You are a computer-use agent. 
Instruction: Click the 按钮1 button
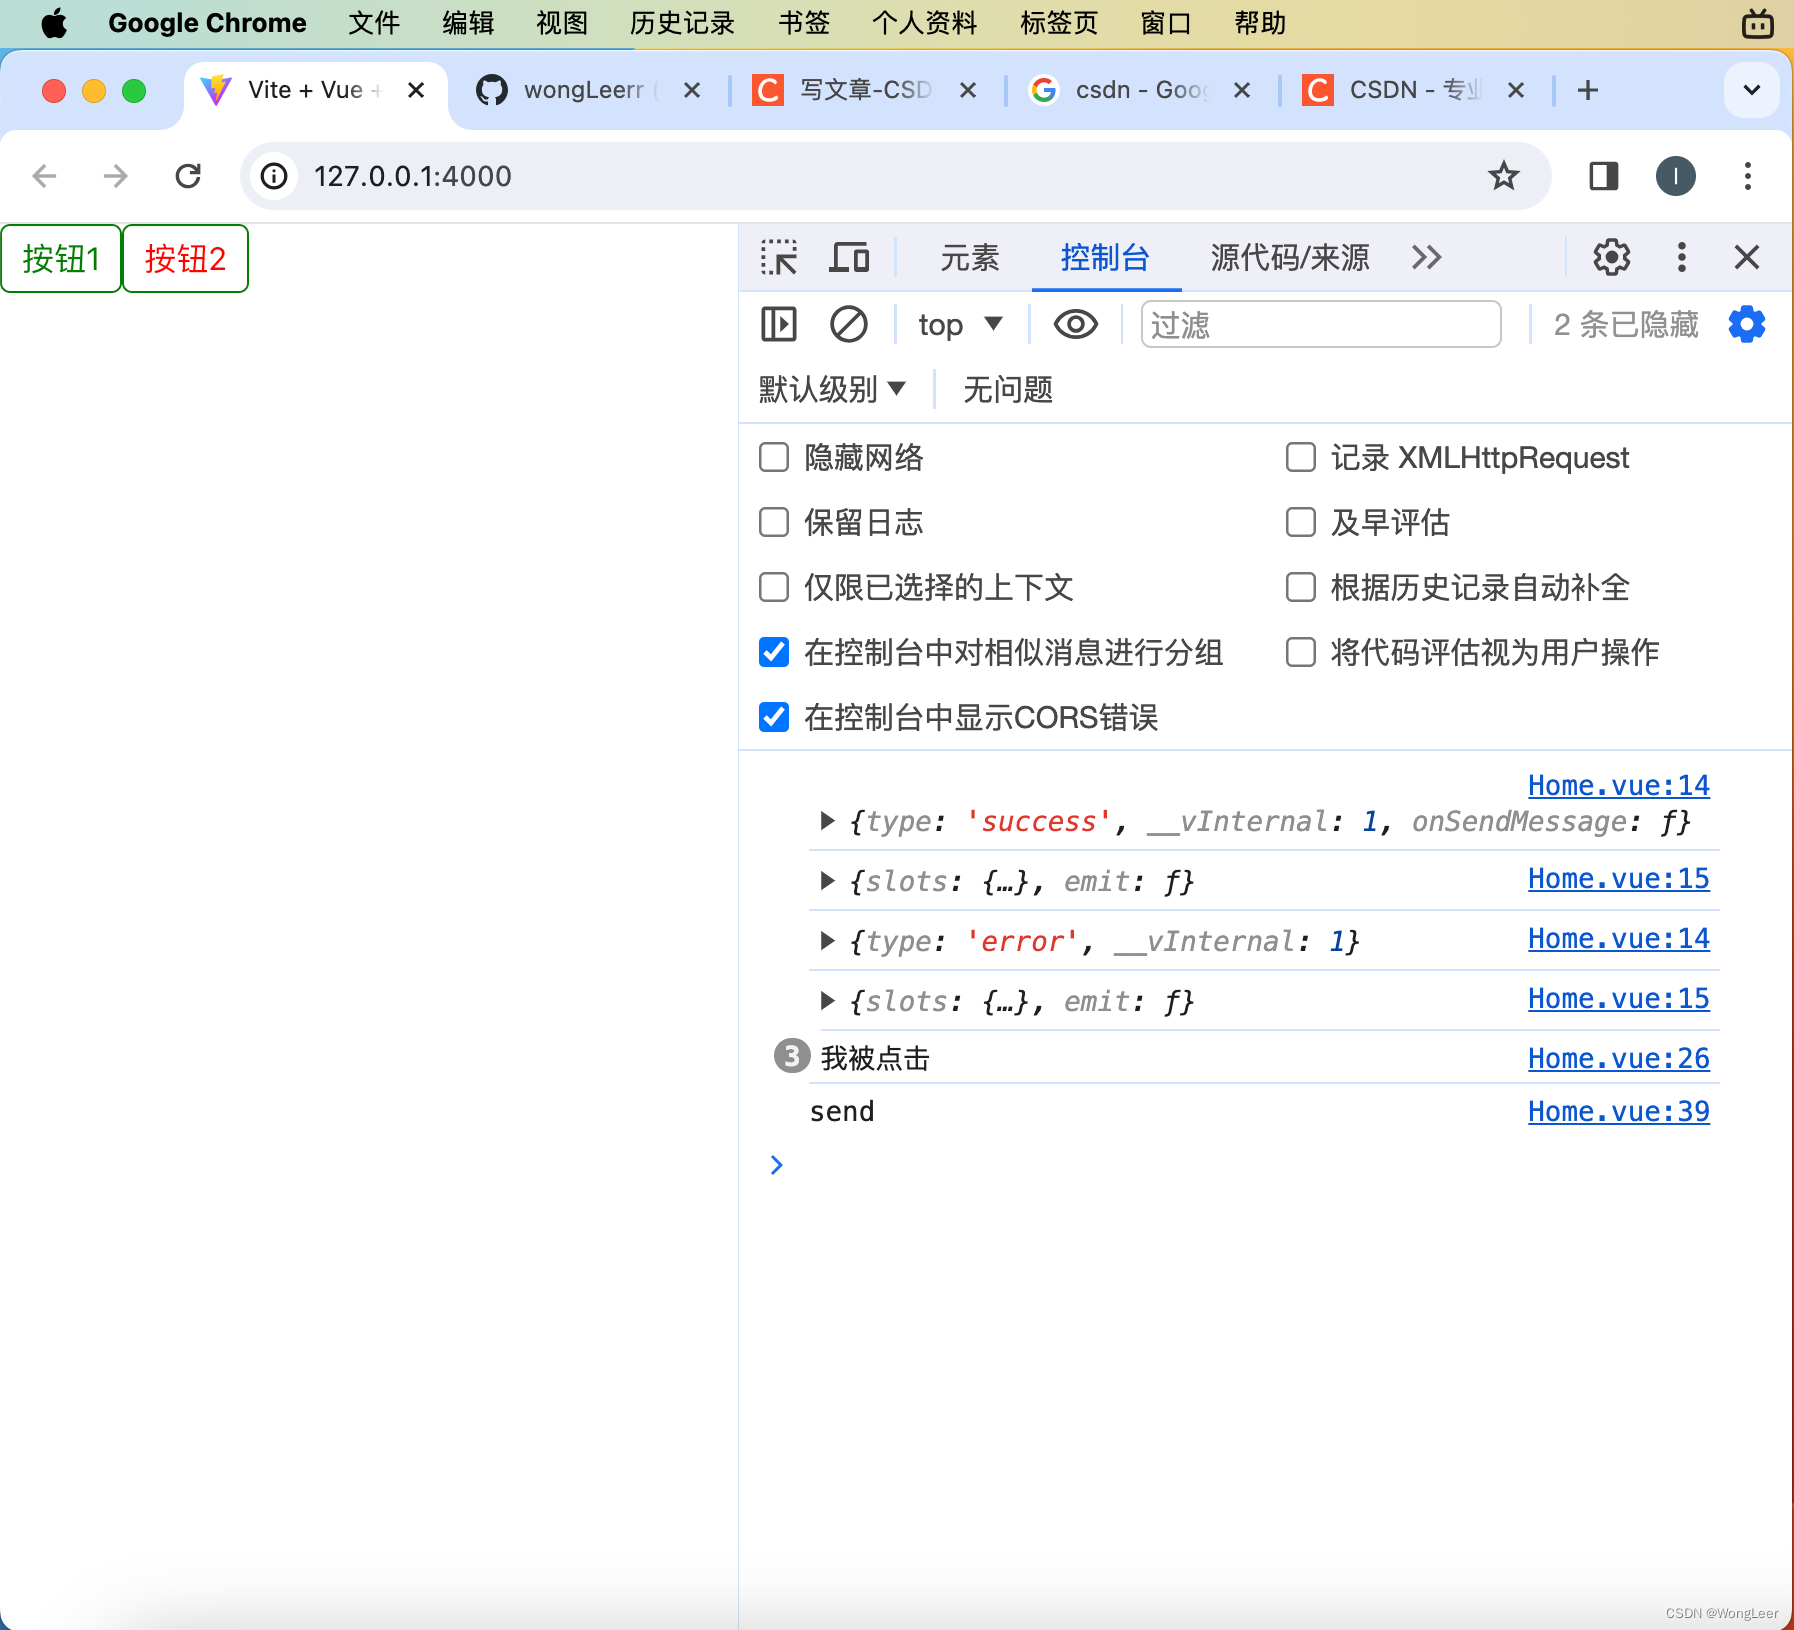[61, 258]
